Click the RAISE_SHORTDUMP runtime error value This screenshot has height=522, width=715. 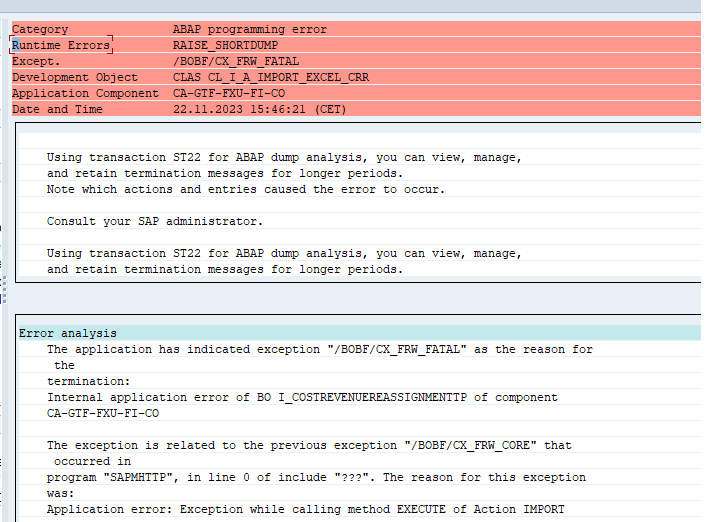click(x=225, y=45)
